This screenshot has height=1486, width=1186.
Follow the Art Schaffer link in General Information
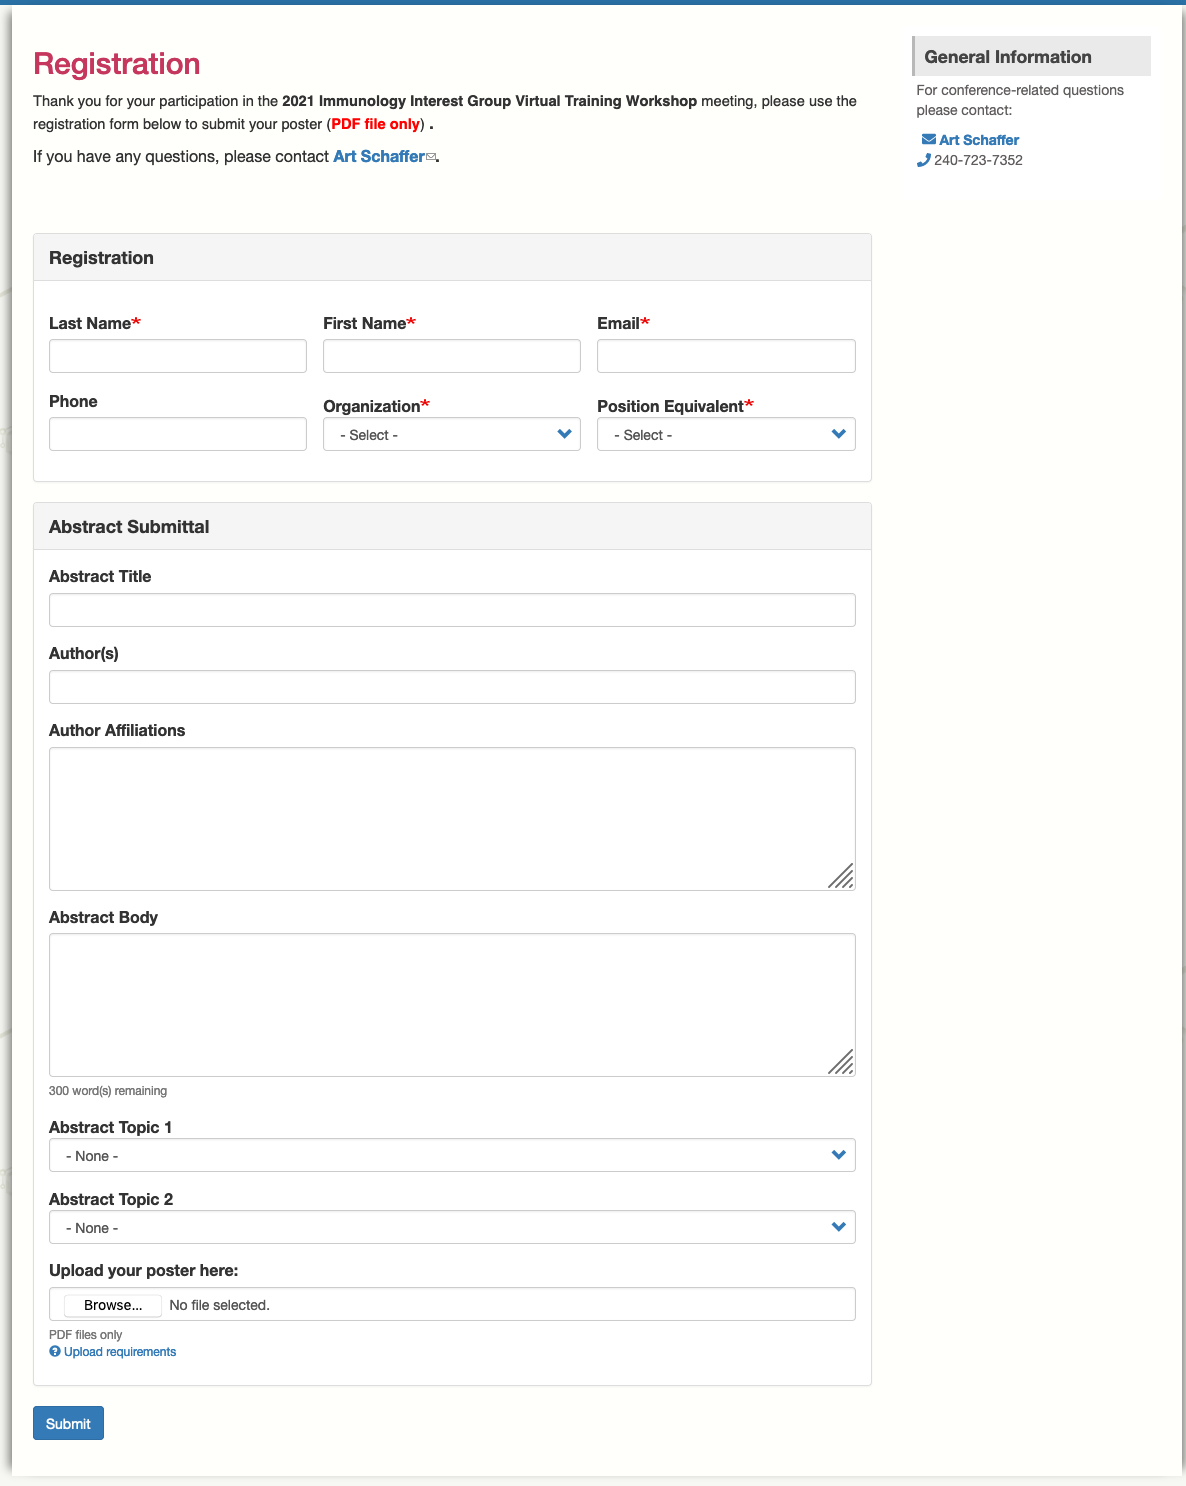pyautogui.click(x=979, y=140)
